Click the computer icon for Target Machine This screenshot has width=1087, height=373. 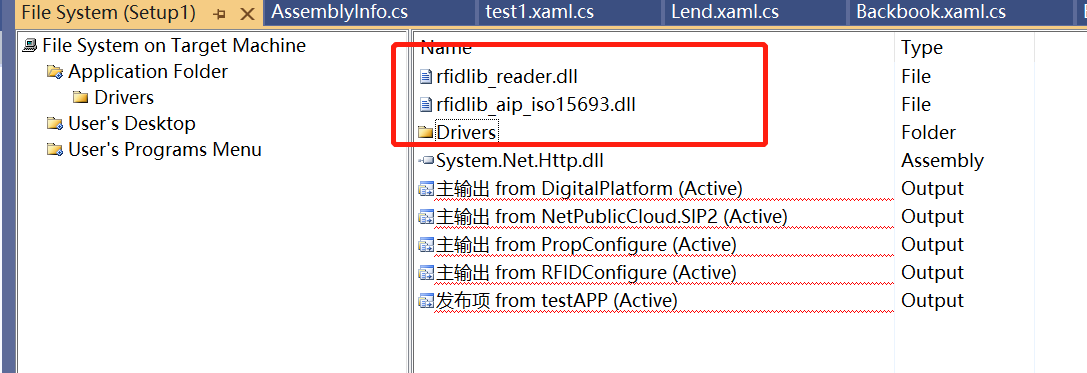coord(30,46)
